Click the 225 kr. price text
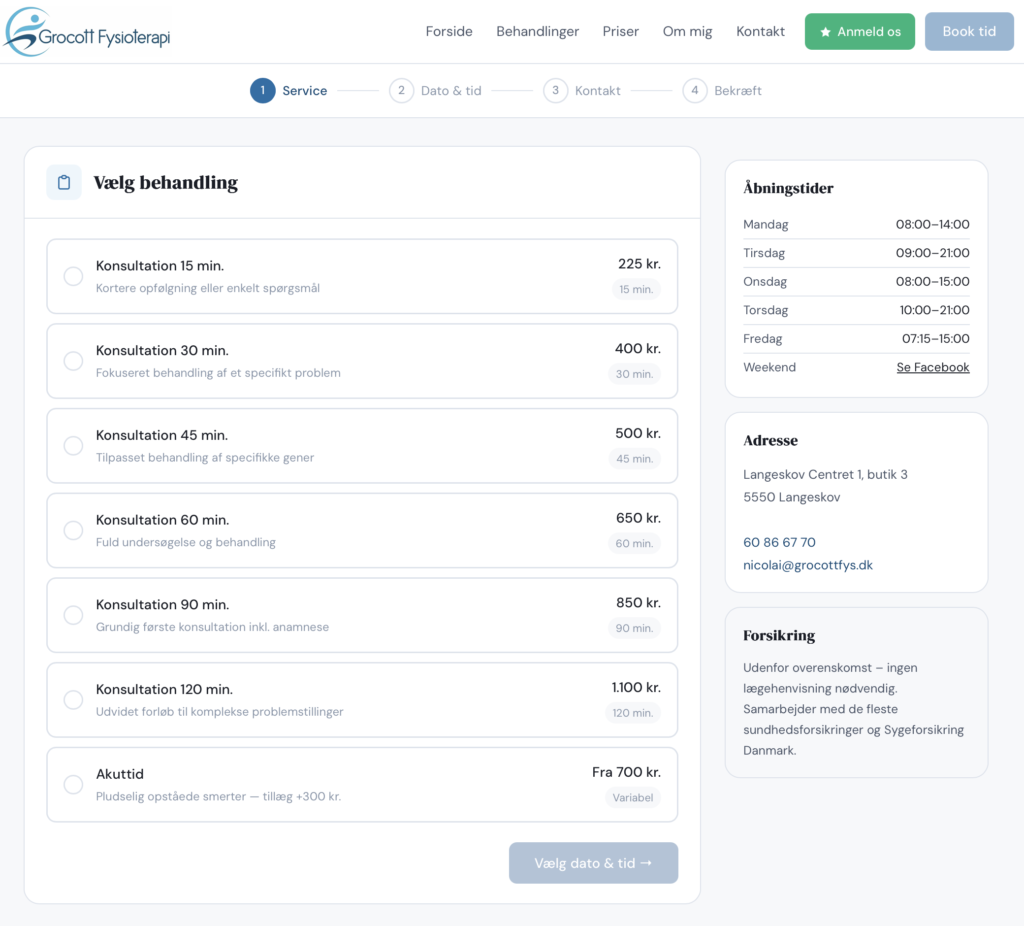 pos(639,264)
